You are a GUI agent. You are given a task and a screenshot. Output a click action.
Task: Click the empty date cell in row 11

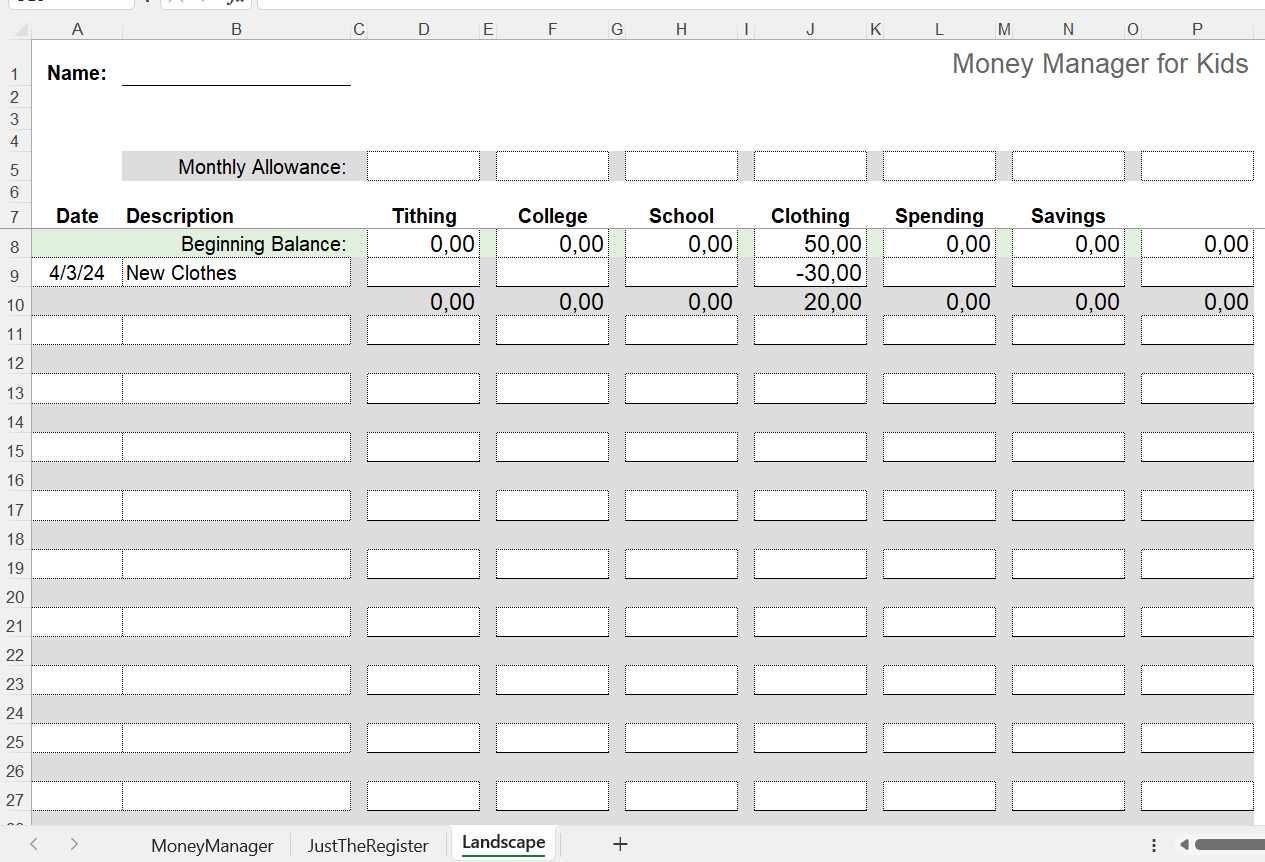77,331
